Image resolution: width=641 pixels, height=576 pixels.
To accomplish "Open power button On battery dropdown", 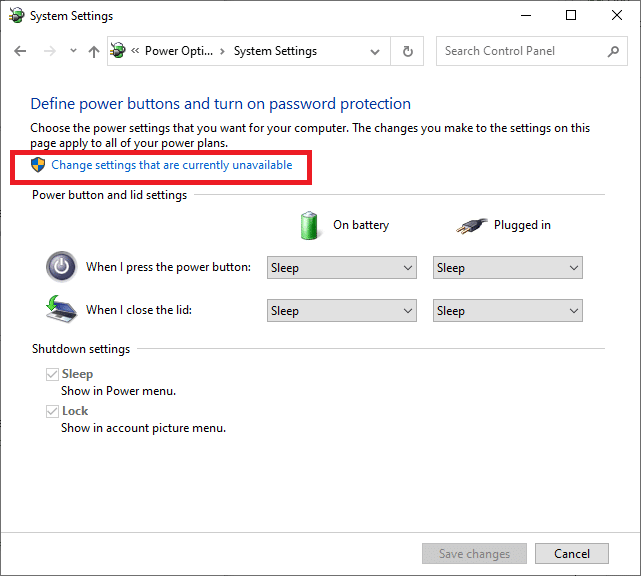I will tap(342, 268).
